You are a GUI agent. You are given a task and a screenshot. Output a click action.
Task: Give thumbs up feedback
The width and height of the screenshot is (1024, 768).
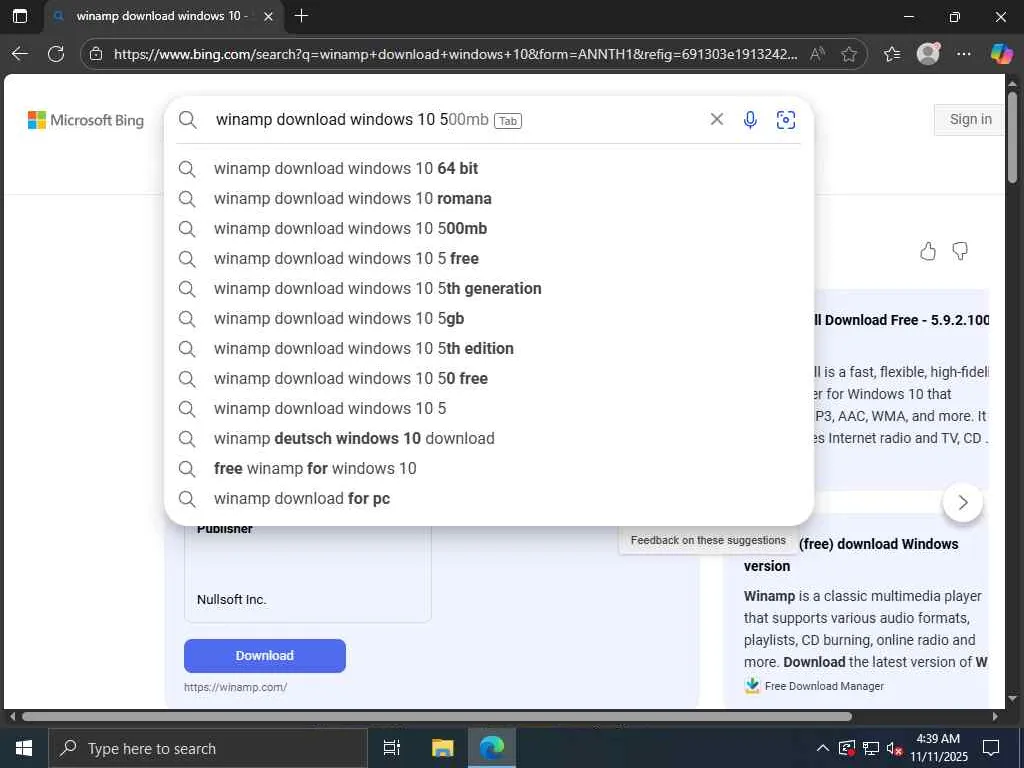[927, 251]
